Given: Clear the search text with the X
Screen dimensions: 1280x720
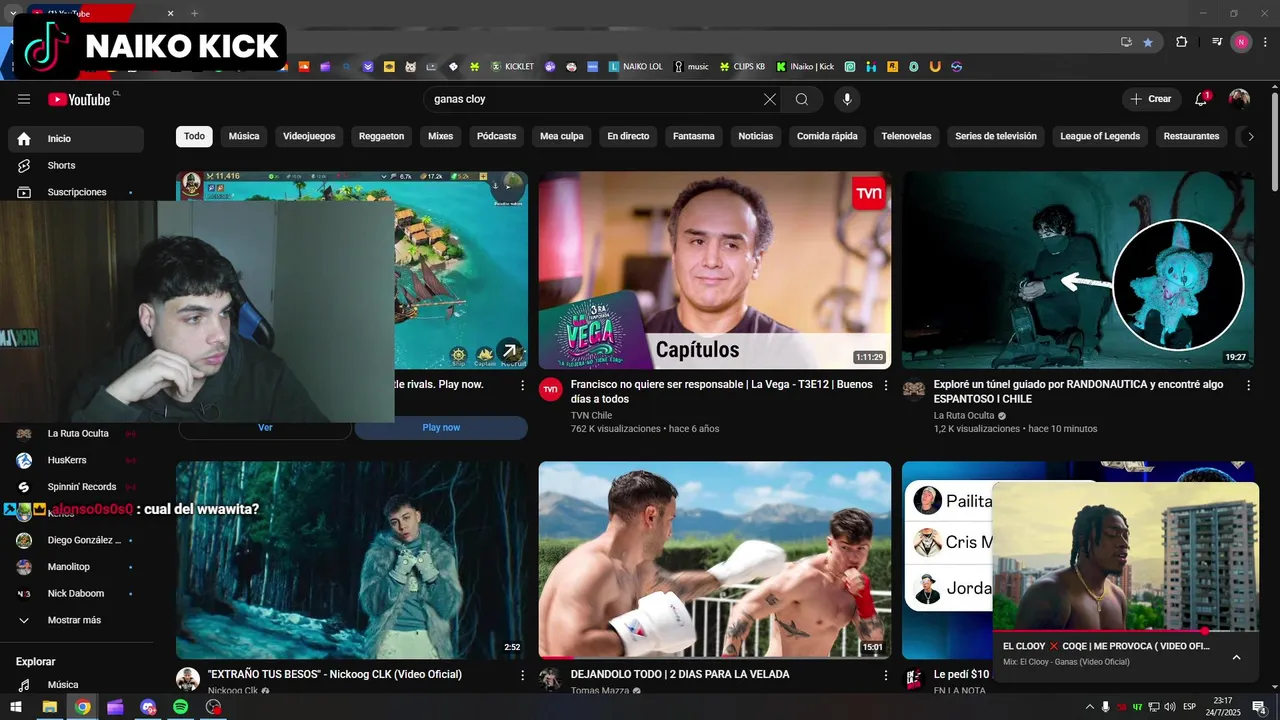Looking at the screenshot, I should (x=769, y=99).
